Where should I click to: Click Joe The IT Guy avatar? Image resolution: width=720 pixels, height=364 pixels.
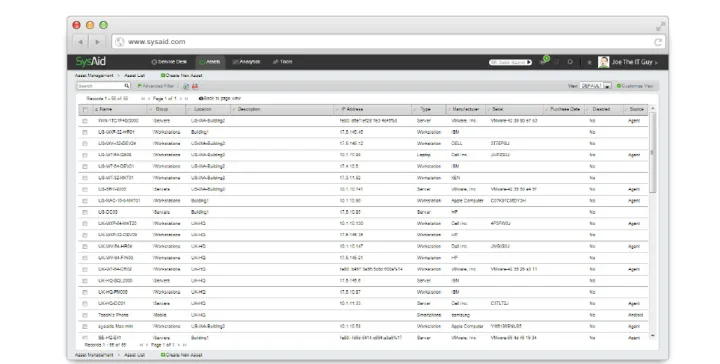pos(603,62)
